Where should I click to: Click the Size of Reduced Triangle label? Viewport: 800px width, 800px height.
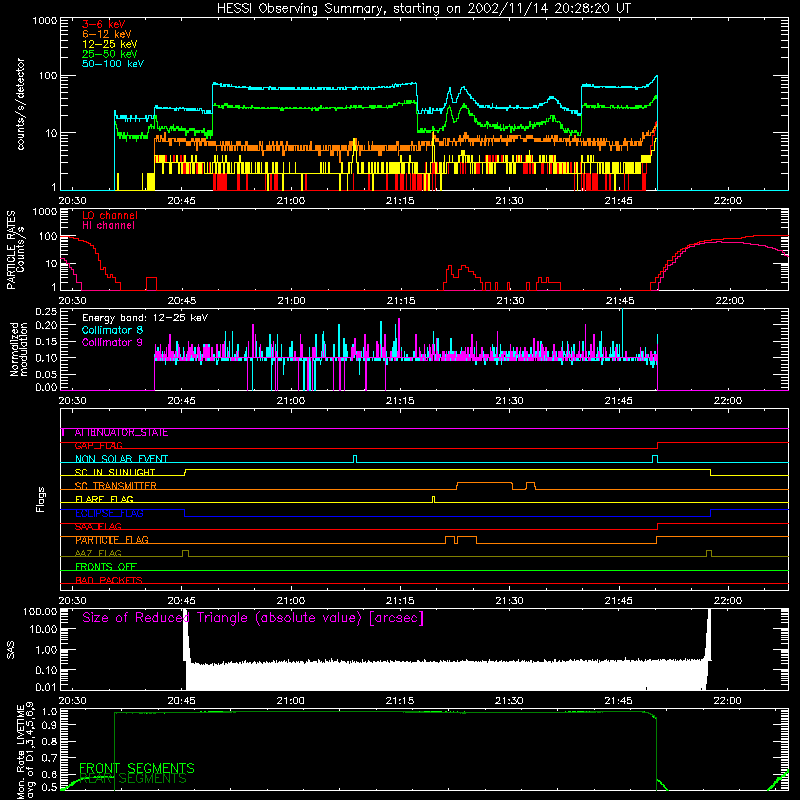[253, 618]
